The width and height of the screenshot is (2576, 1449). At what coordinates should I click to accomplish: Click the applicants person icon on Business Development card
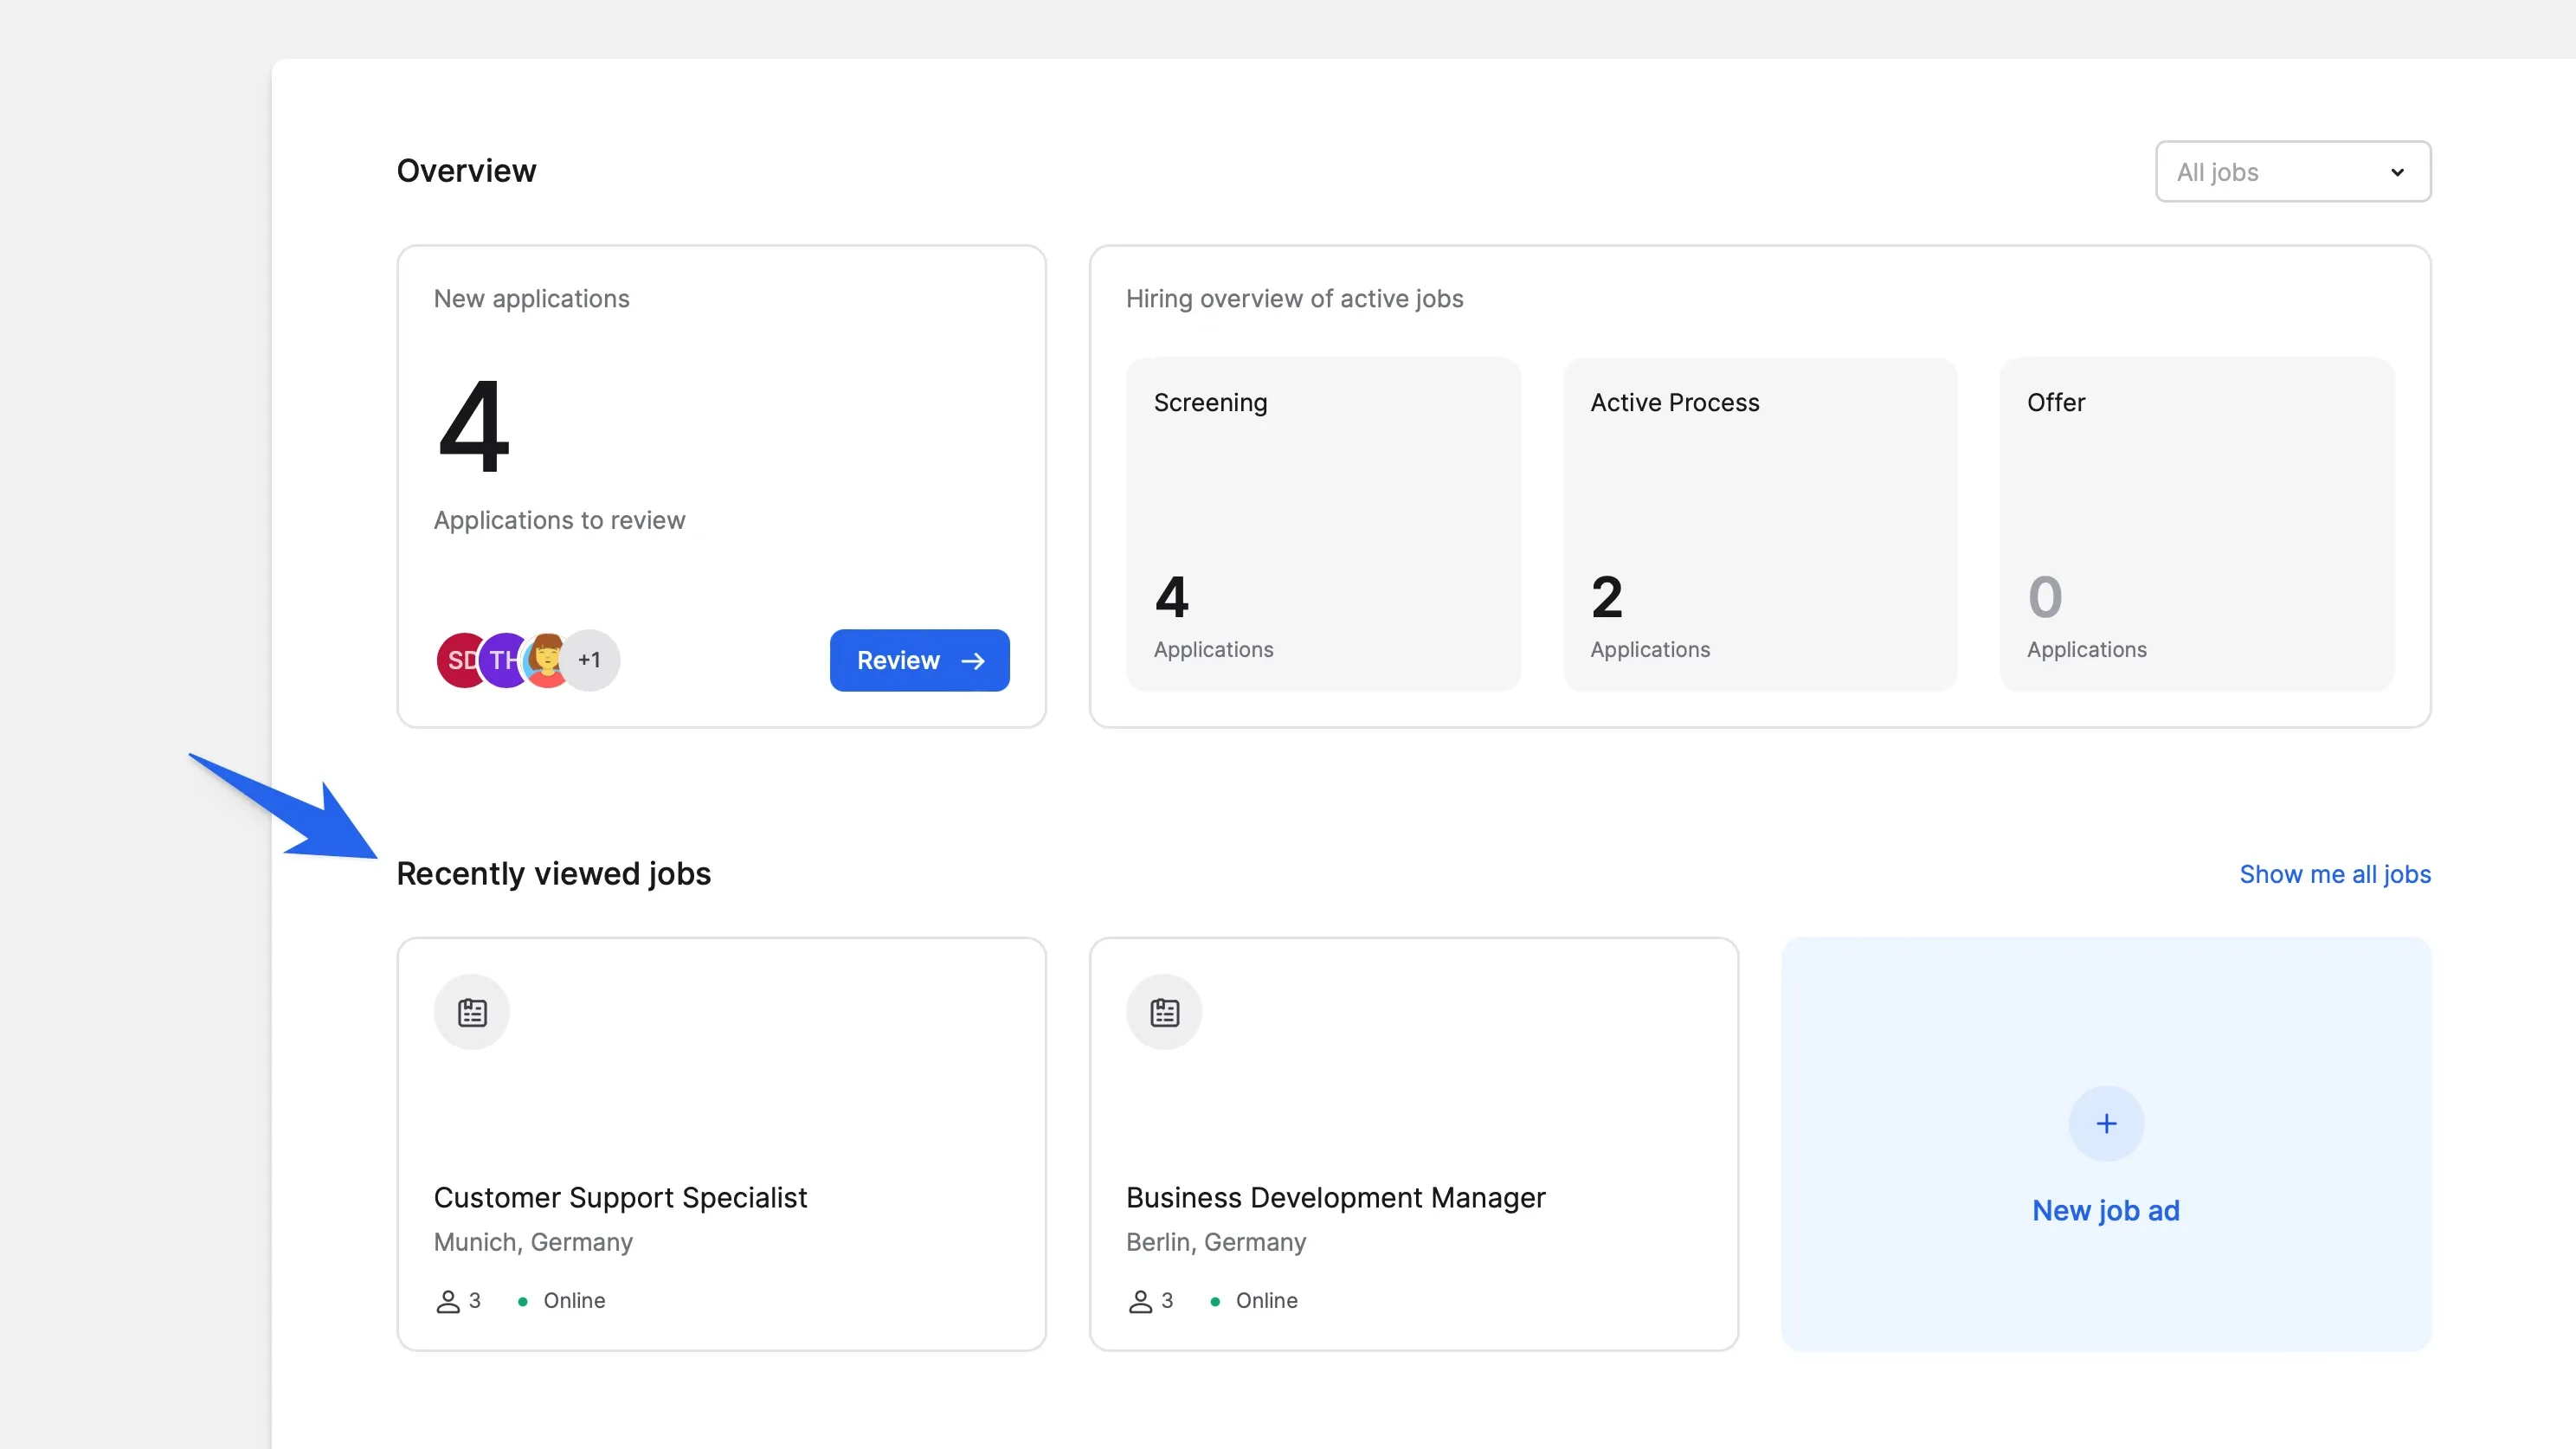click(1140, 1301)
